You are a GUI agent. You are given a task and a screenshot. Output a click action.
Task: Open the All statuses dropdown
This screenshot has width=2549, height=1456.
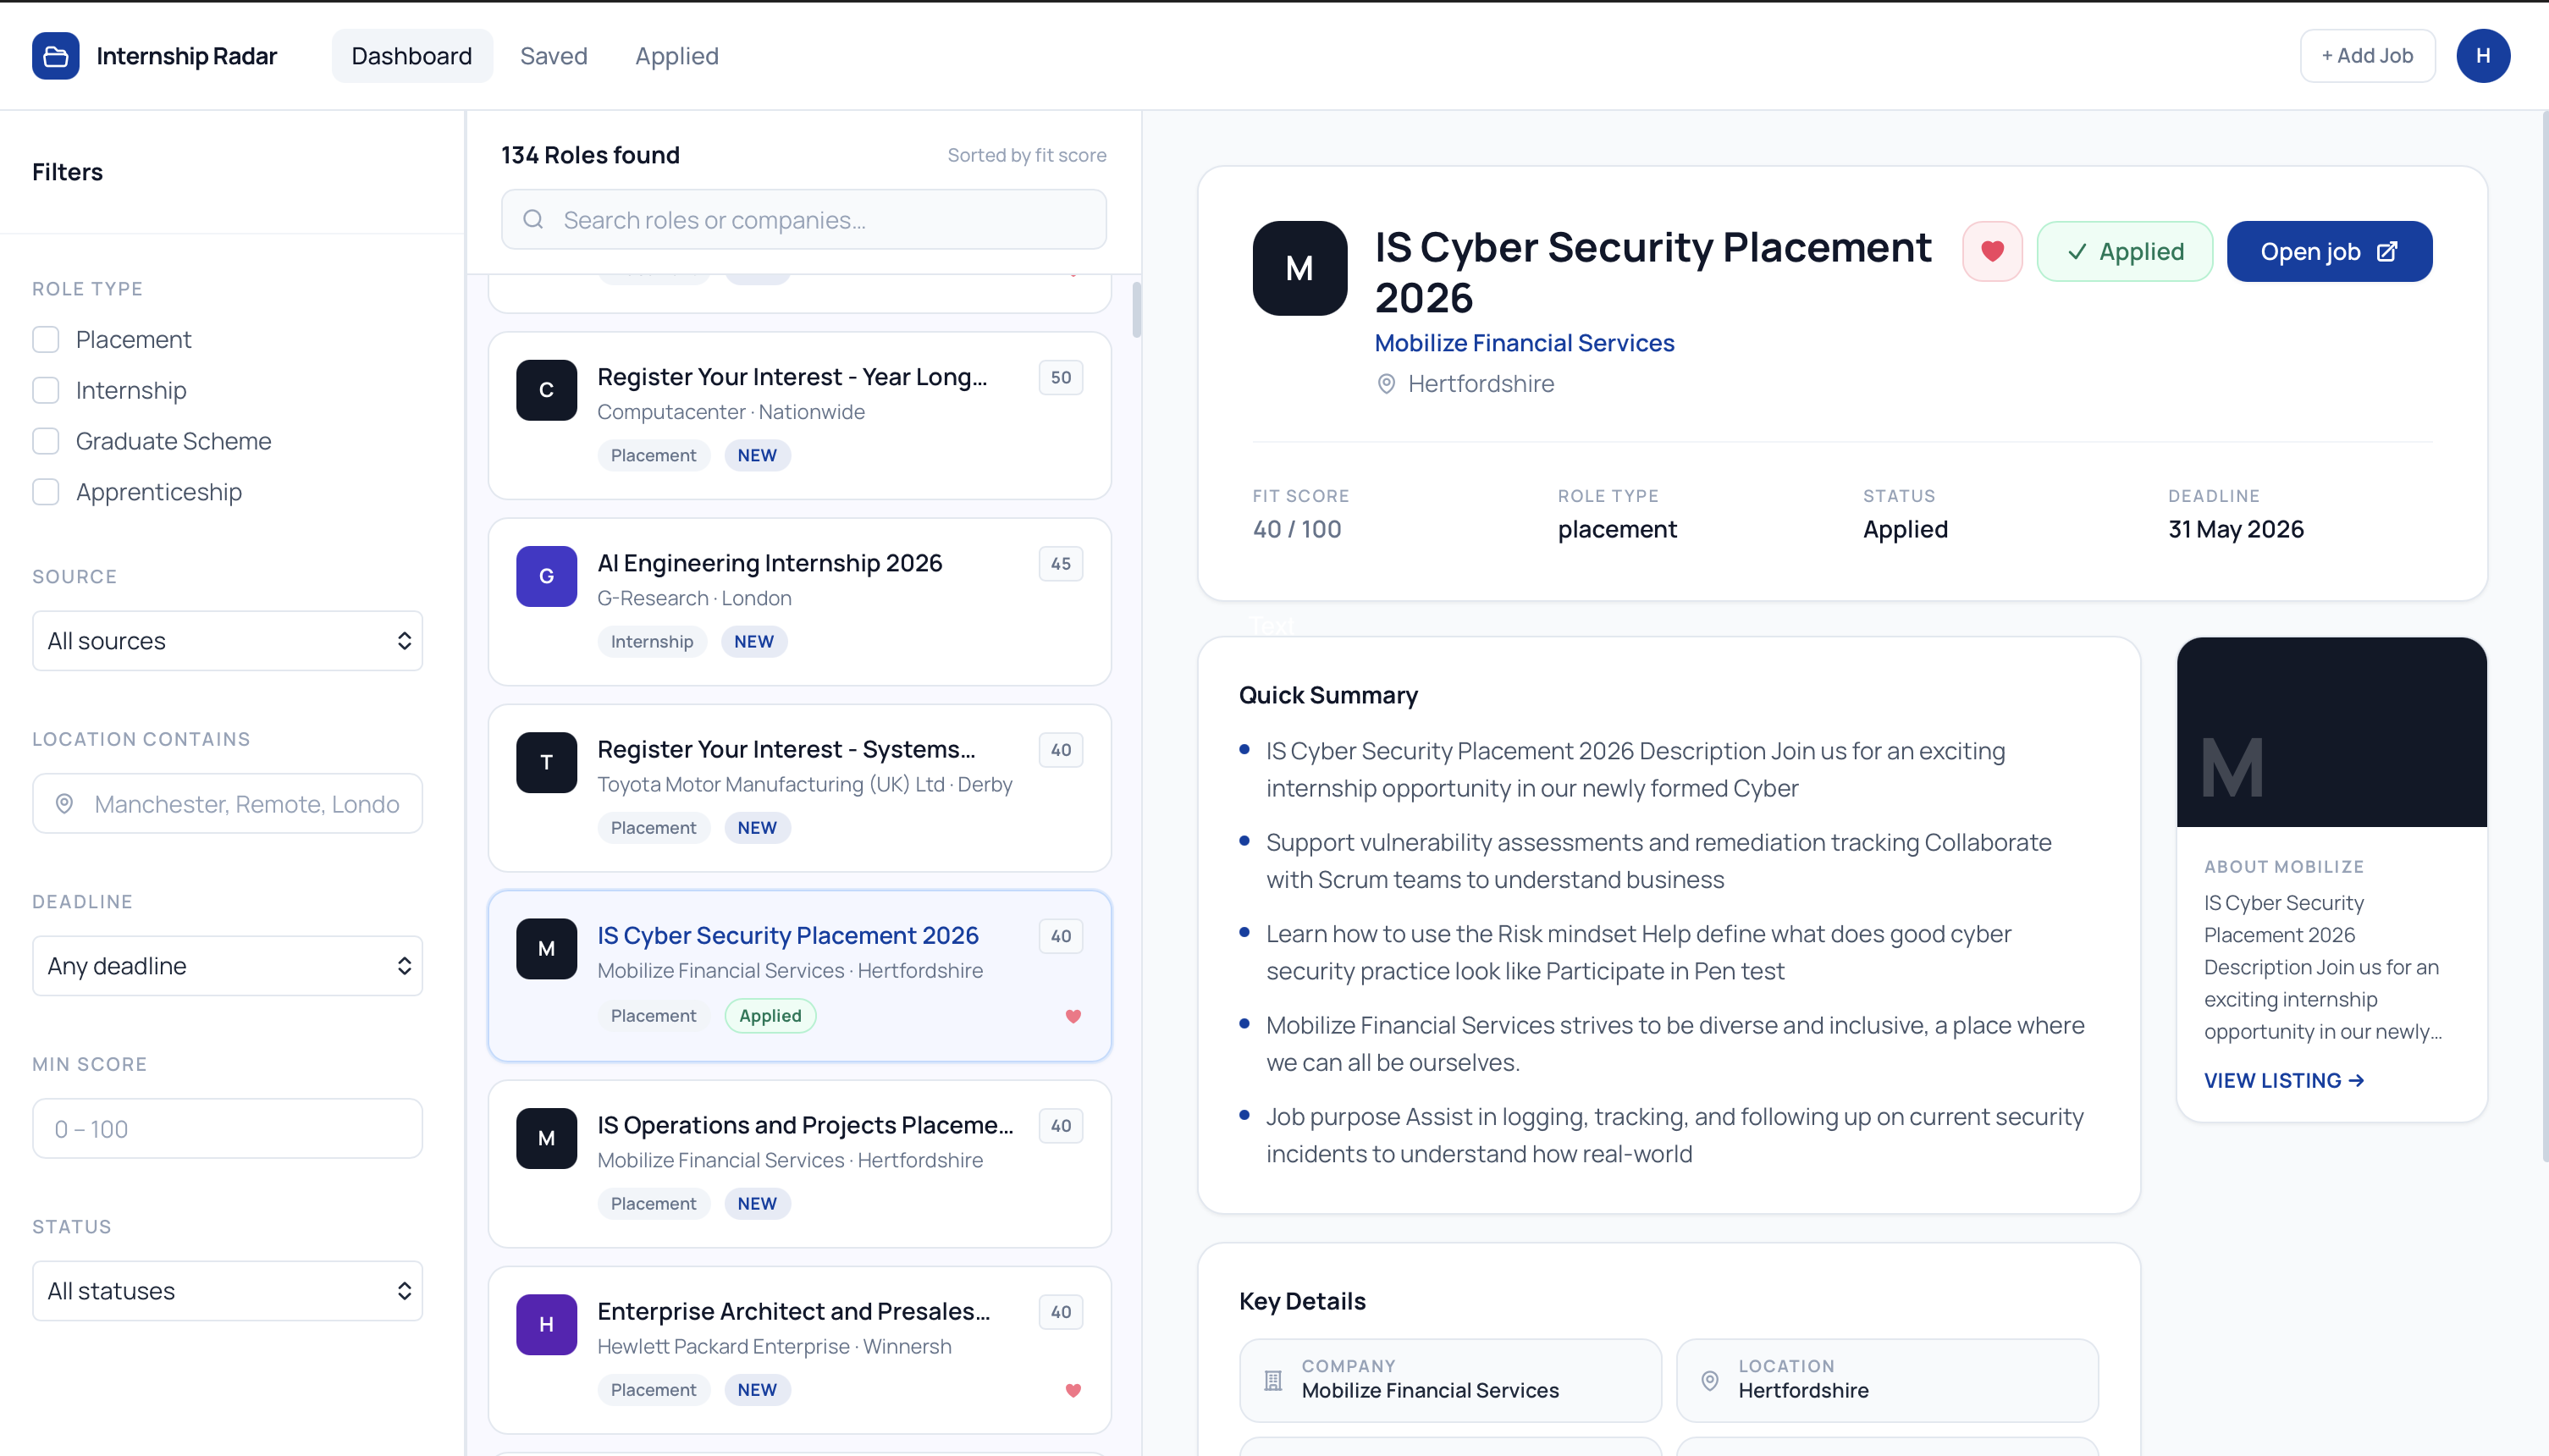[x=227, y=1291]
